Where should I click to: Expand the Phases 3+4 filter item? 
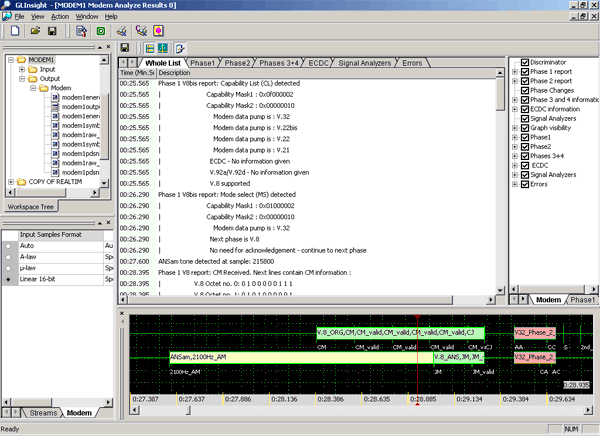[x=515, y=156]
